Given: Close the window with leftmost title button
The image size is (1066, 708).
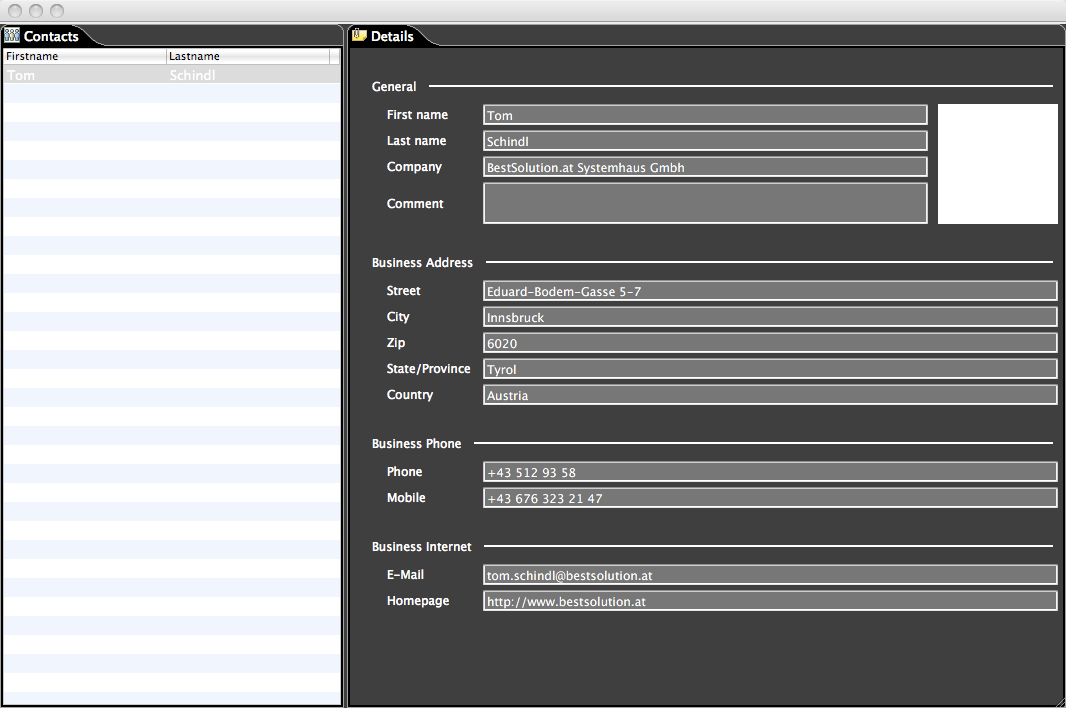Looking at the screenshot, I should pyautogui.click(x=15, y=10).
